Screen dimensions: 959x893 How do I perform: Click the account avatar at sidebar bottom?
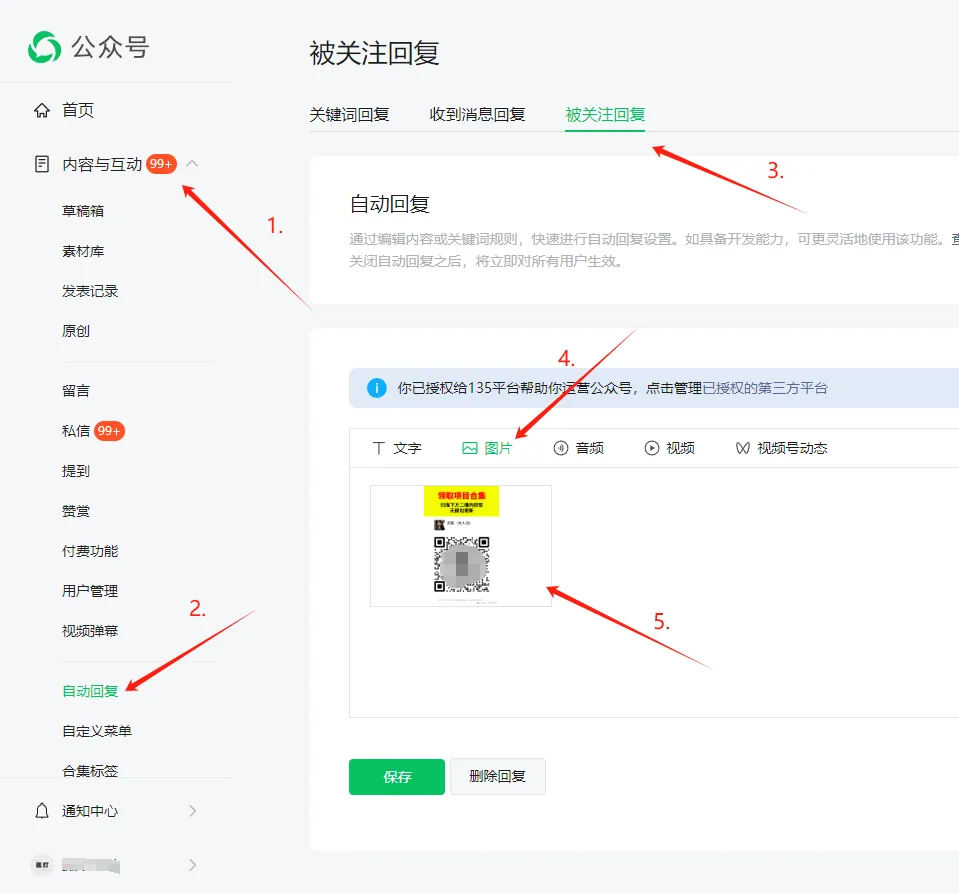click(x=42, y=865)
